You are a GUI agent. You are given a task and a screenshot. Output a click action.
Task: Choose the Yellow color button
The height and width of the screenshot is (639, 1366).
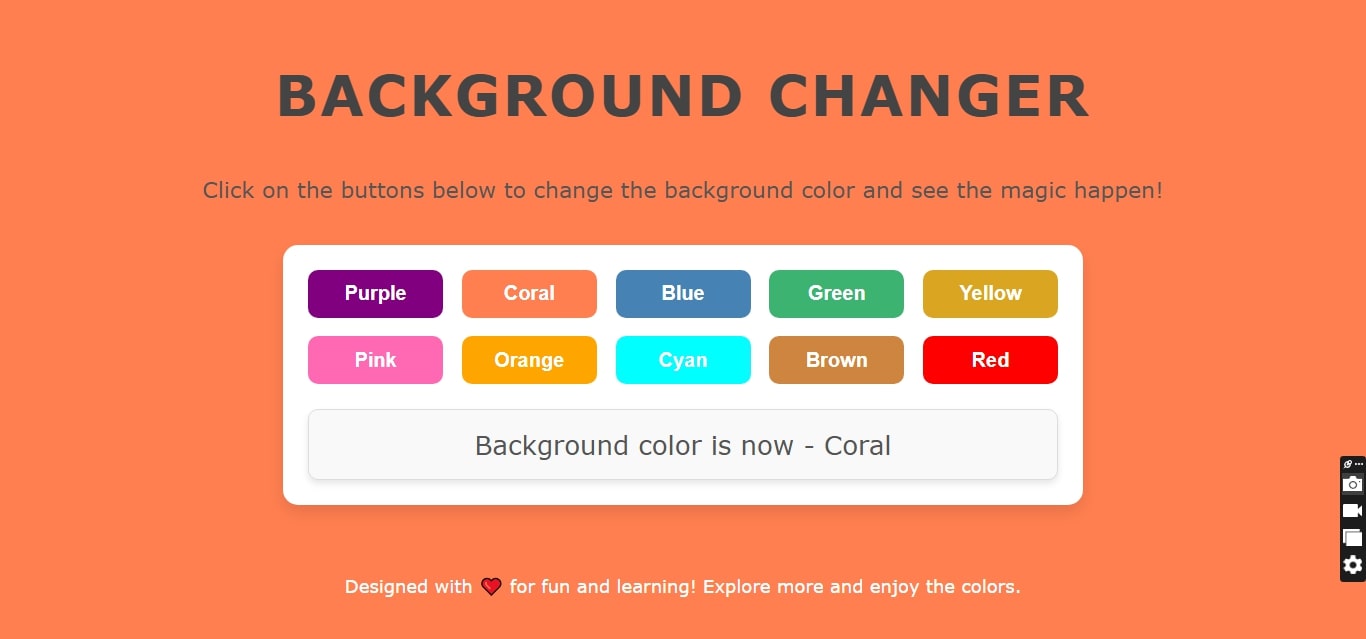point(990,294)
